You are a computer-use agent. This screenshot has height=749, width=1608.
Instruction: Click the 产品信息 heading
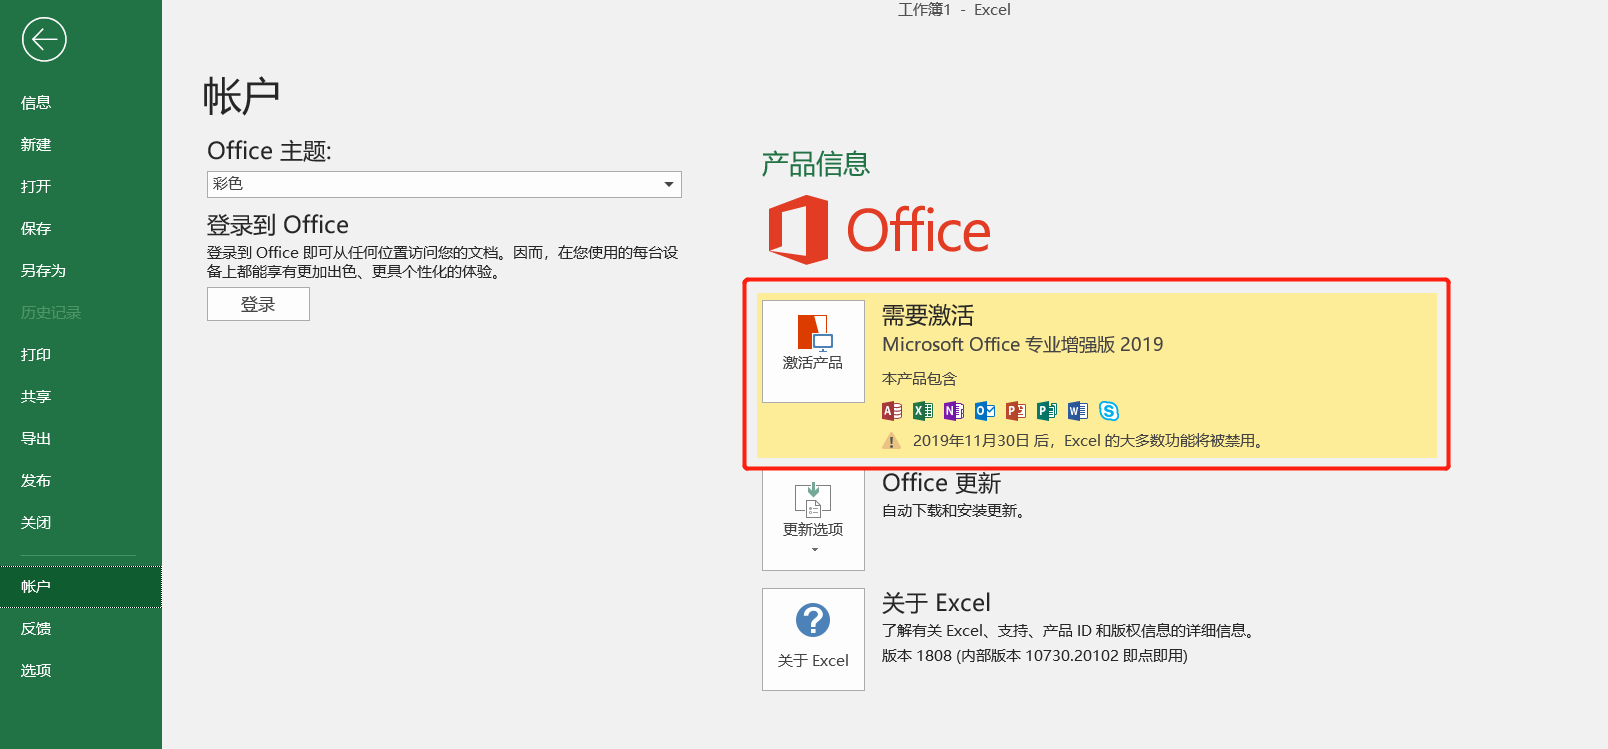pos(816,164)
